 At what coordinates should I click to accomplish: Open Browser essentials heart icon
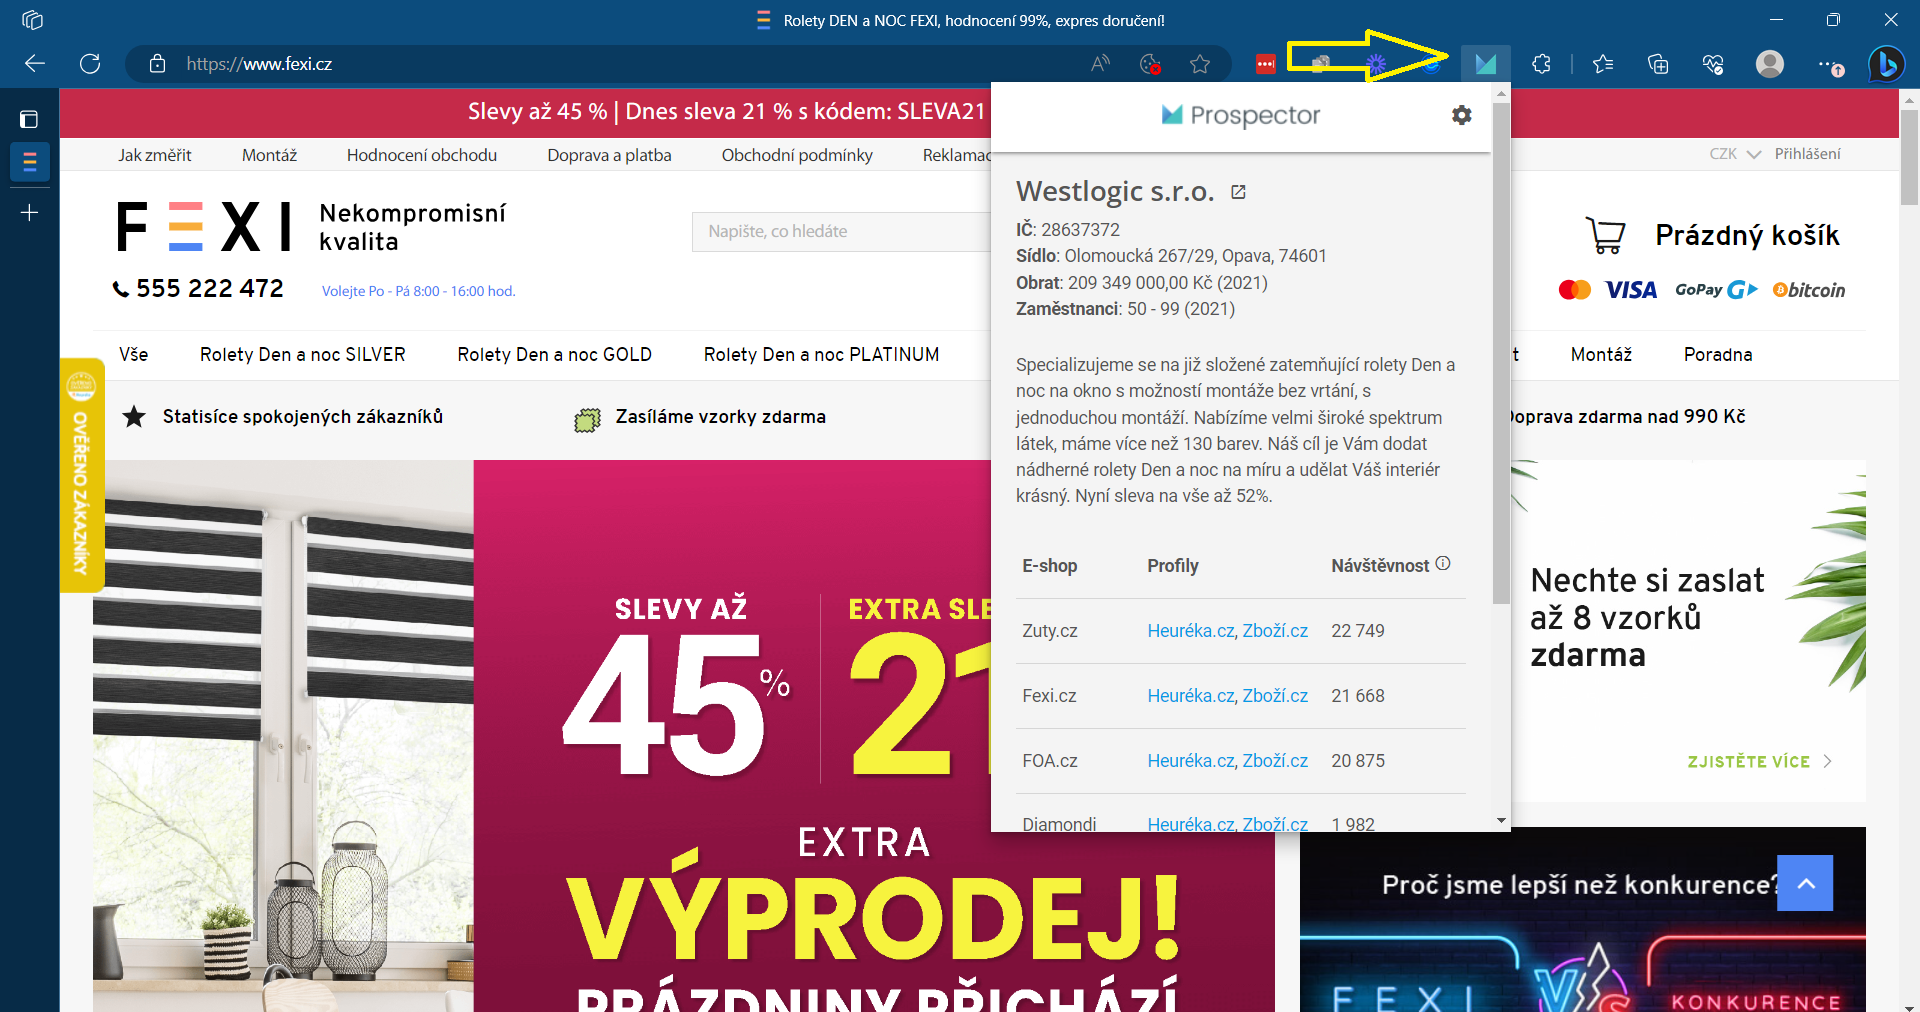(x=1713, y=64)
